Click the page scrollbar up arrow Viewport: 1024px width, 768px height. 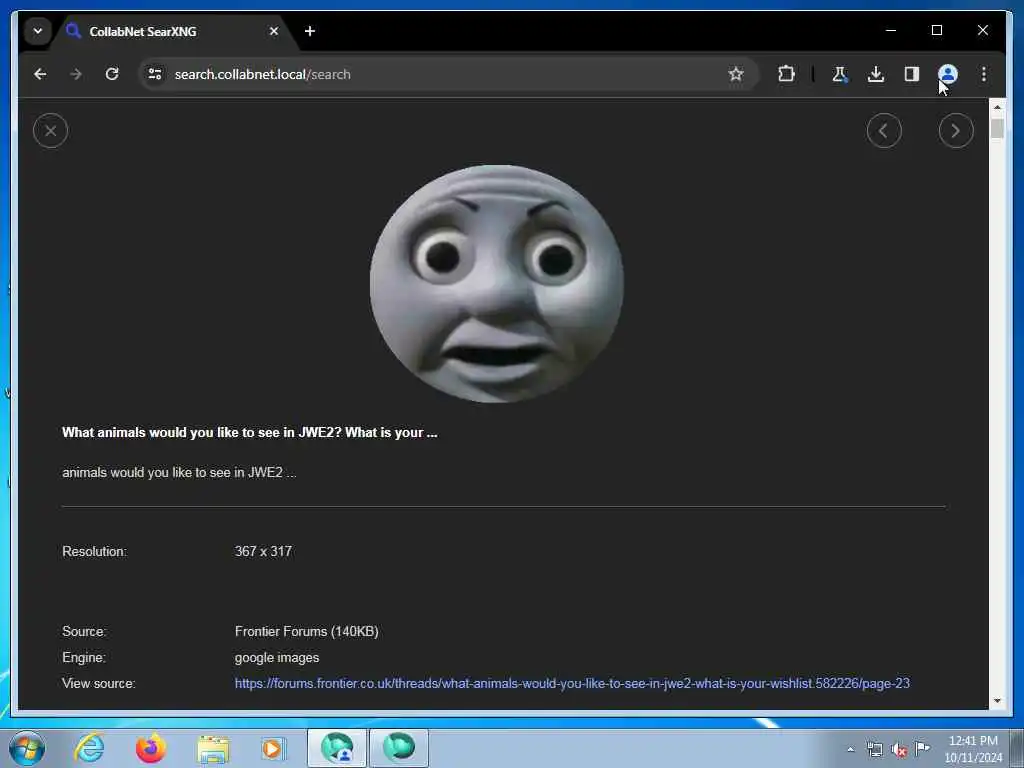[997, 107]
